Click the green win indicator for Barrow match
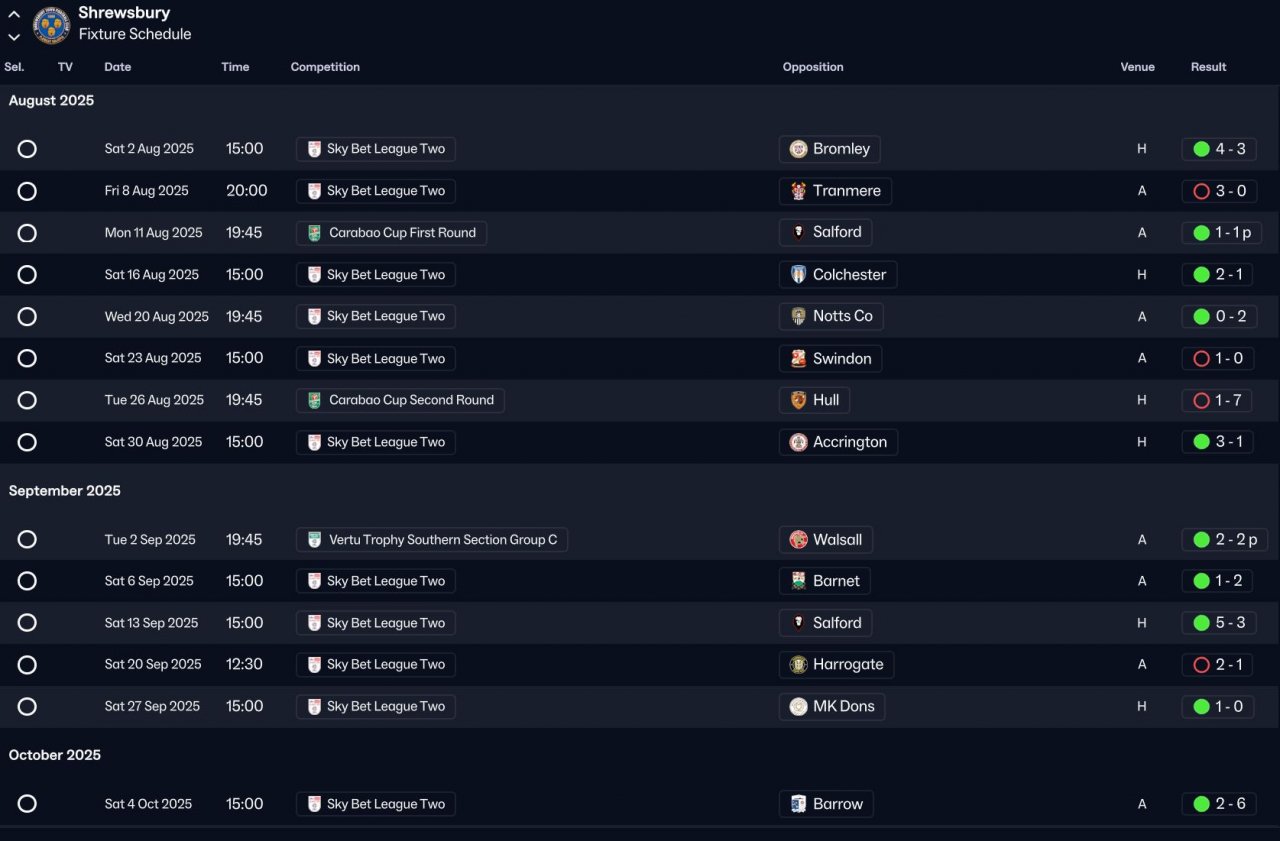This screenshot has height=841, width=1280. (1202, 804)
